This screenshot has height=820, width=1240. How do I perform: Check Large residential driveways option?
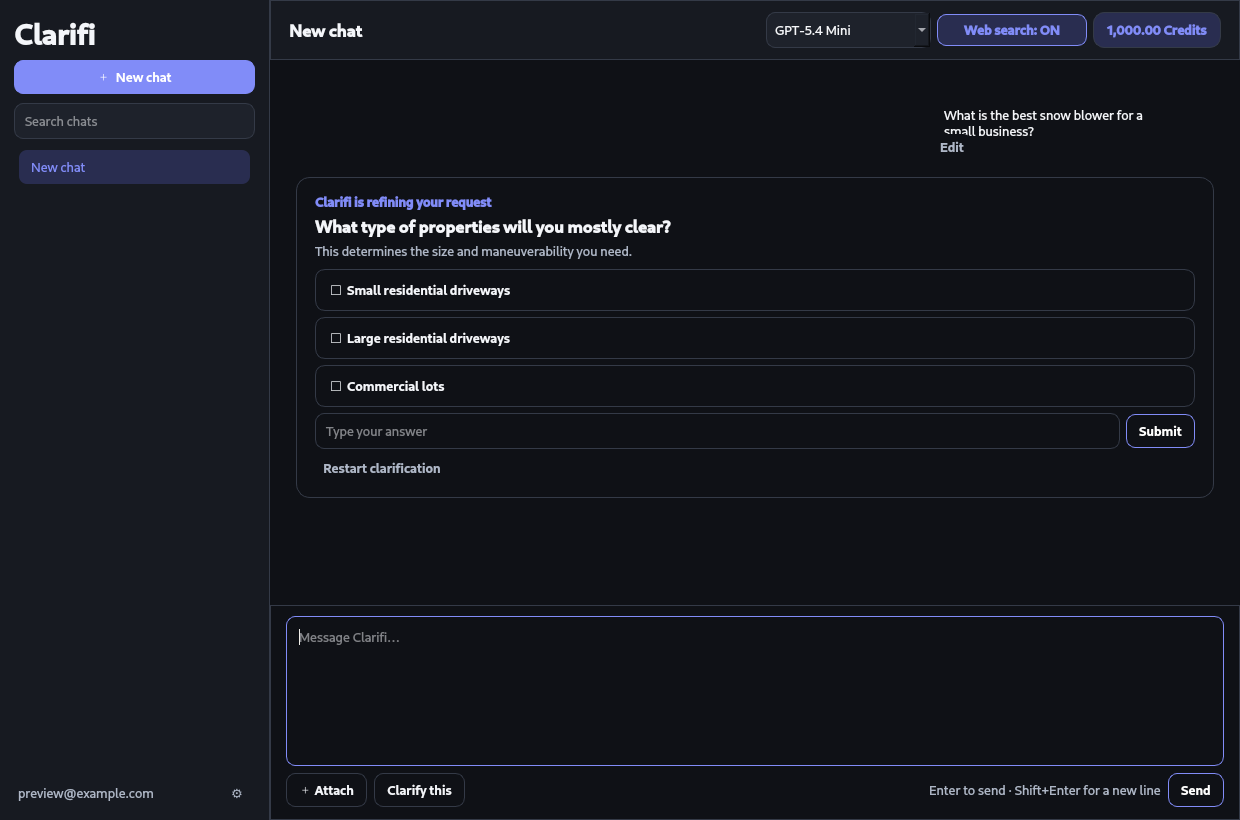pyautogui.click(x=754, y=338)
